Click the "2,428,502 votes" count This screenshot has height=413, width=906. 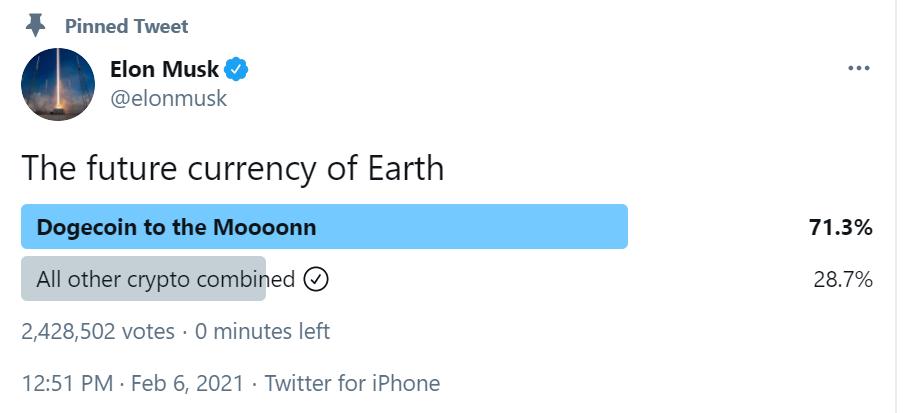(x=98, y=331)
